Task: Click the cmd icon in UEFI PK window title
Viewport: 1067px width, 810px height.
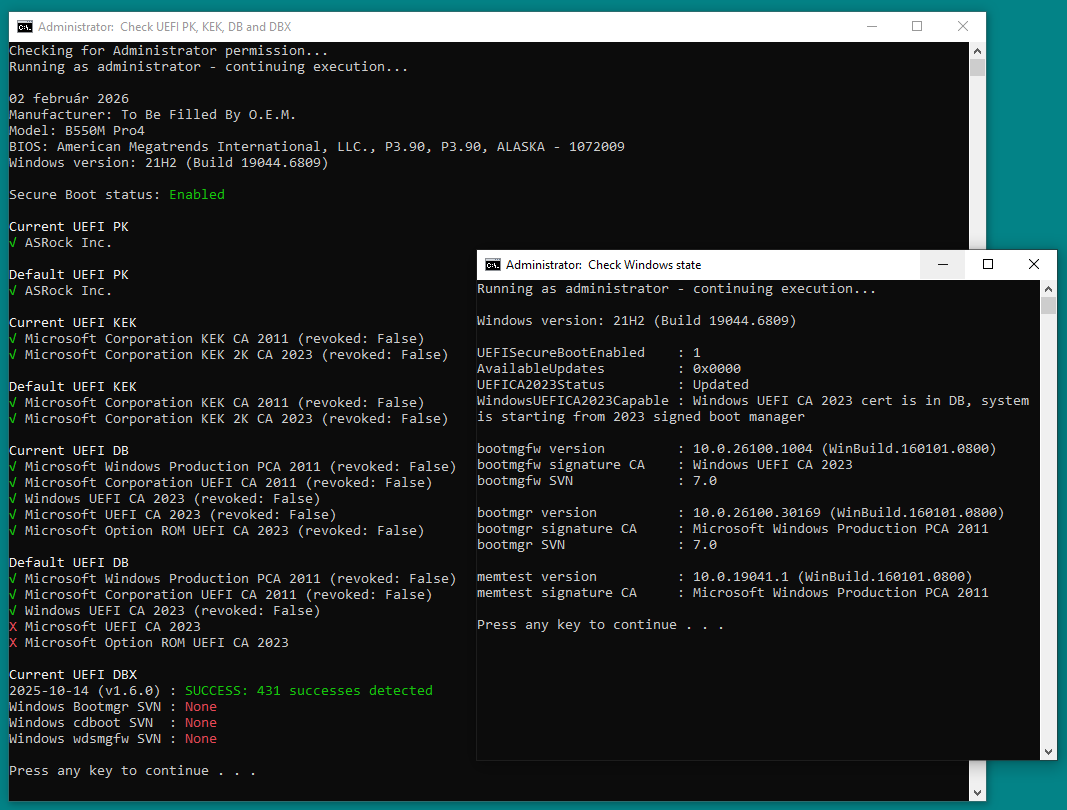Action: click(24, 27)
